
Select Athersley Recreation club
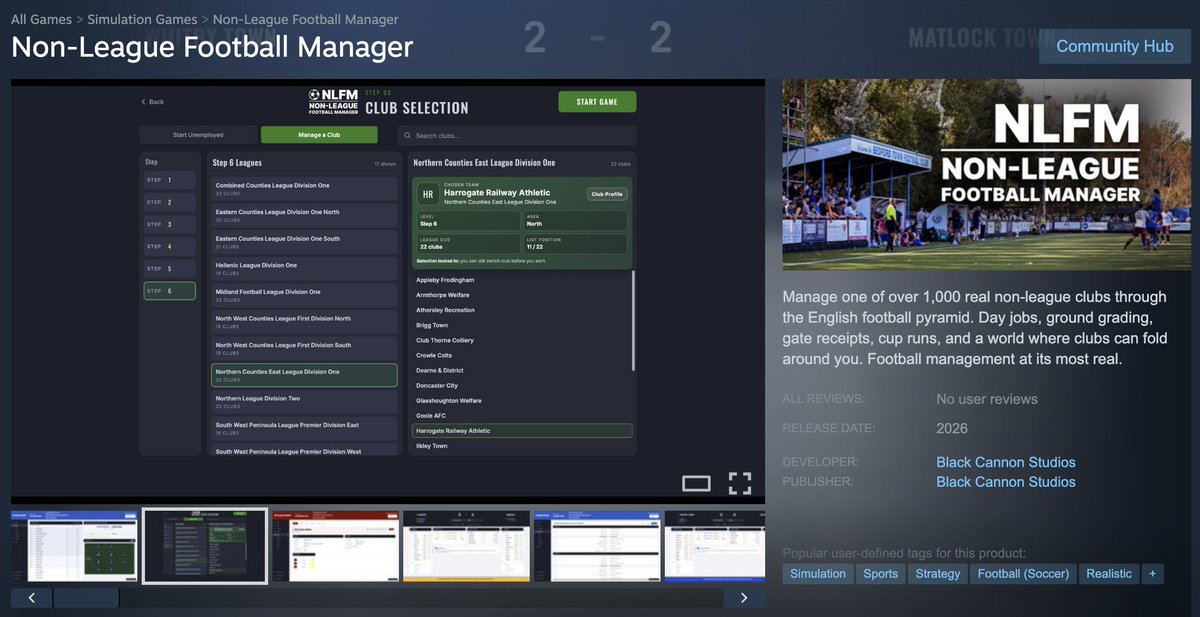521,310
